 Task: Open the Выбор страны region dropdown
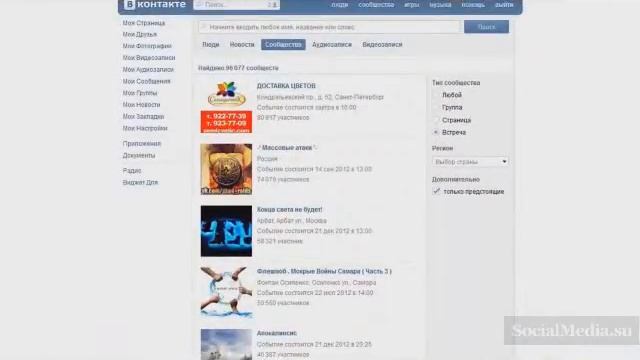click(470, 162)
